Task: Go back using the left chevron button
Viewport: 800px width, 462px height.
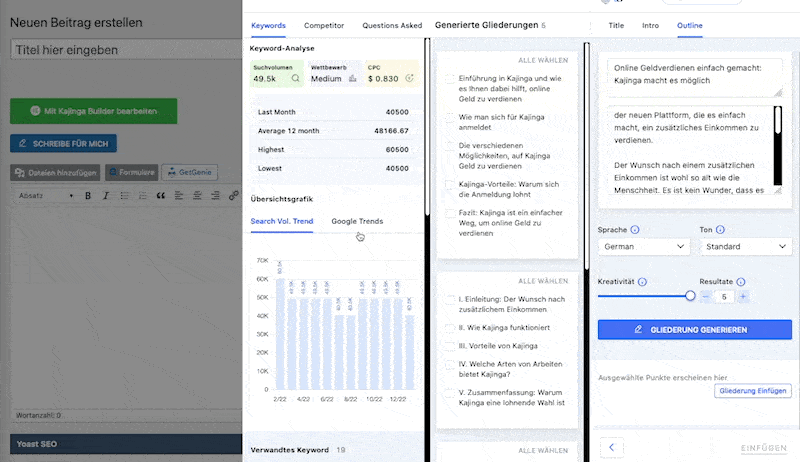Action: (611, 448)
